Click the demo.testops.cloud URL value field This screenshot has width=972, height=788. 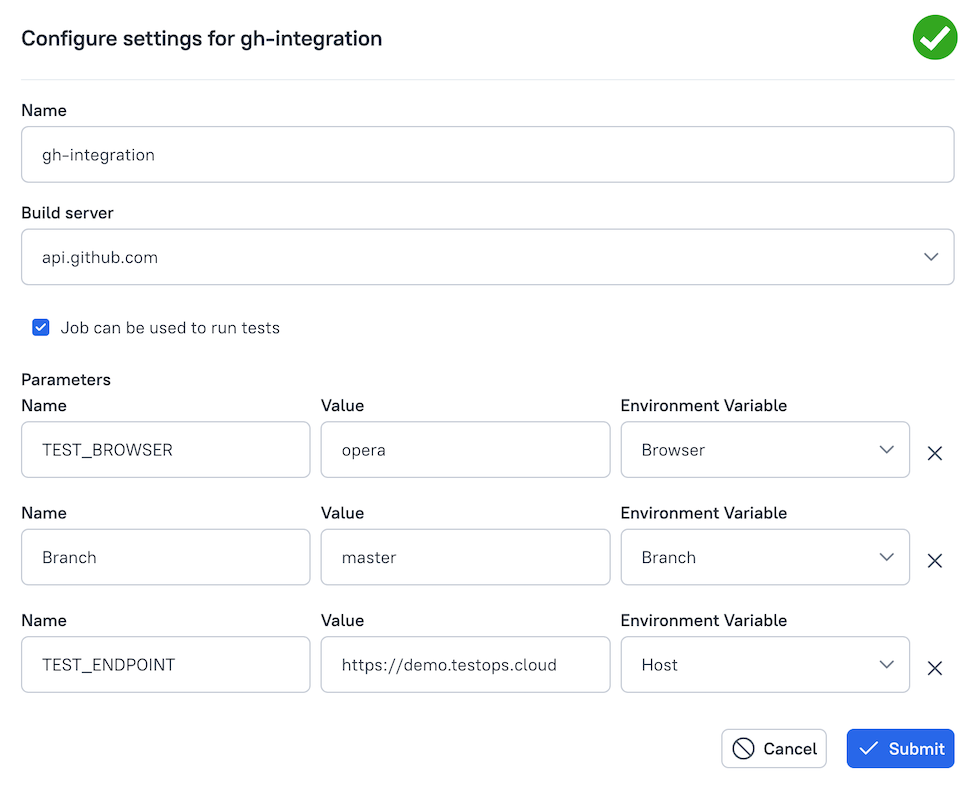pos(465,664)
